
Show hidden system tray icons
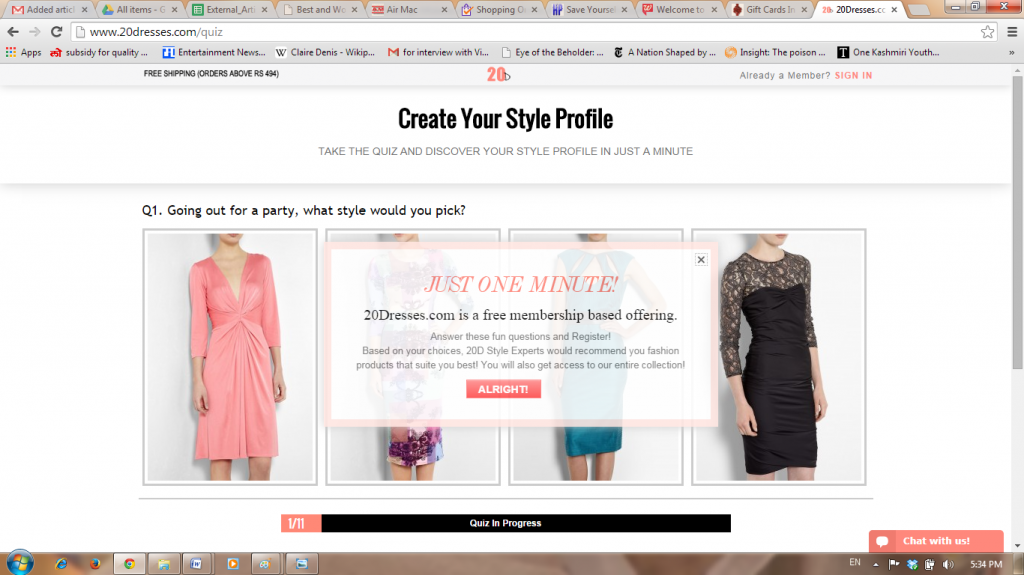876,564
